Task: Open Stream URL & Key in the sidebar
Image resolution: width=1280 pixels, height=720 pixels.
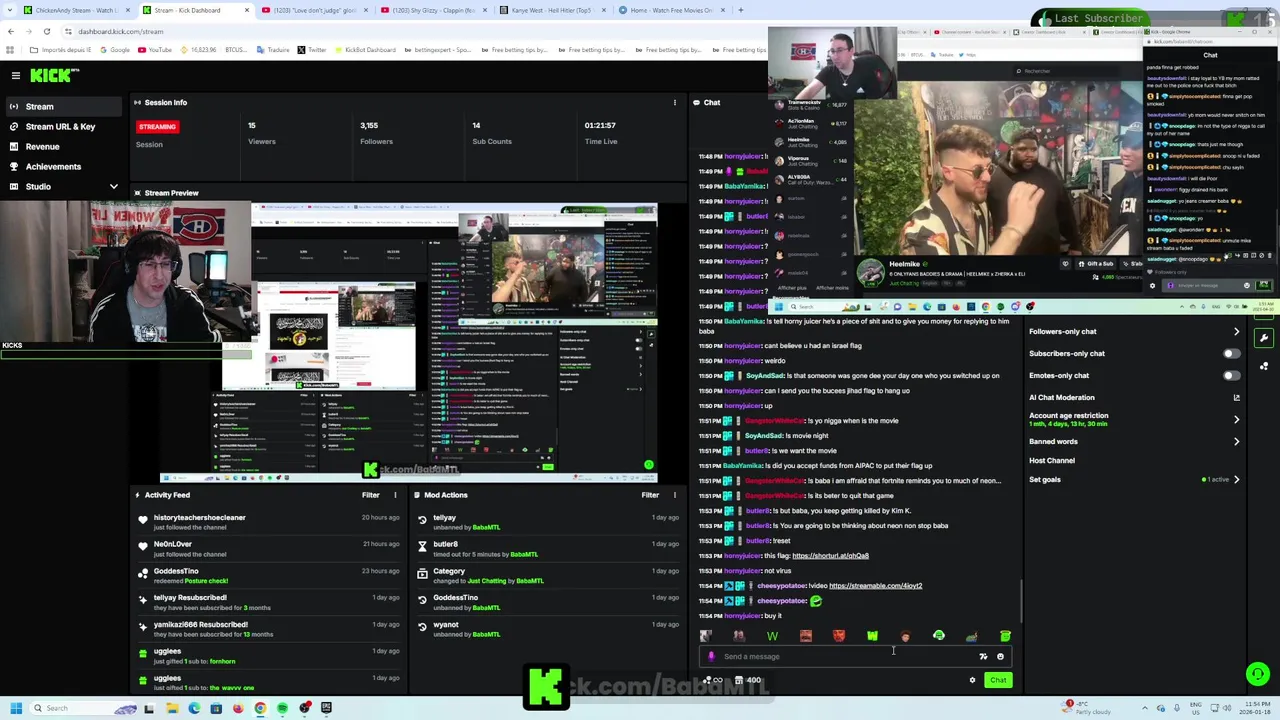Action: (x=60, y=127)
